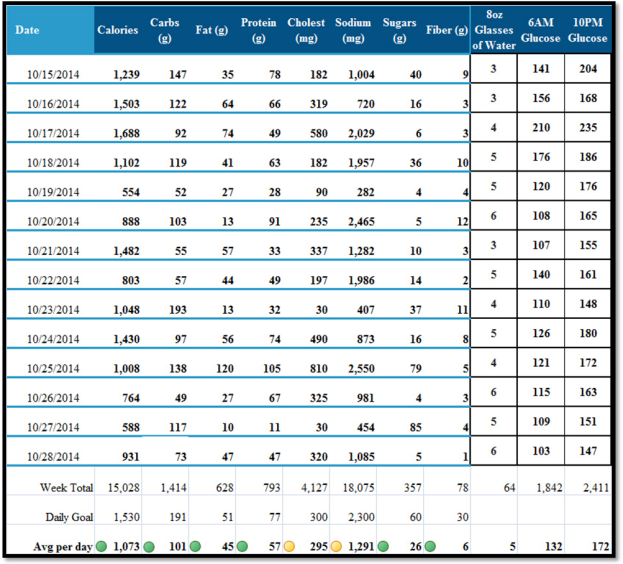623x564 pixels.
Task: Select the 10PM Glucose column header
Action: pos(587,30)
